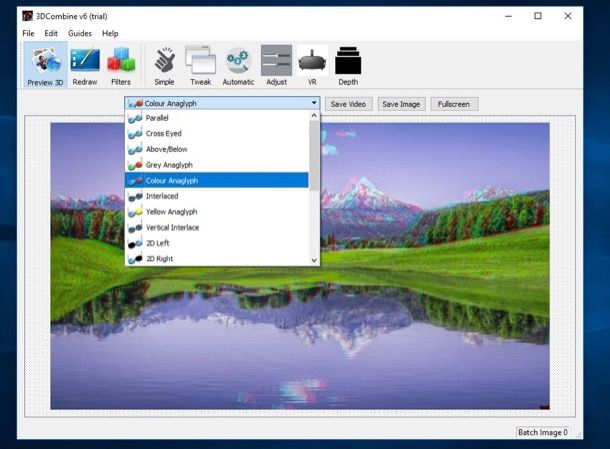Collapse the Colour Anaglyph combo box arrow
The width and height of the screenshot is (610, 449).
pos(314,103)
